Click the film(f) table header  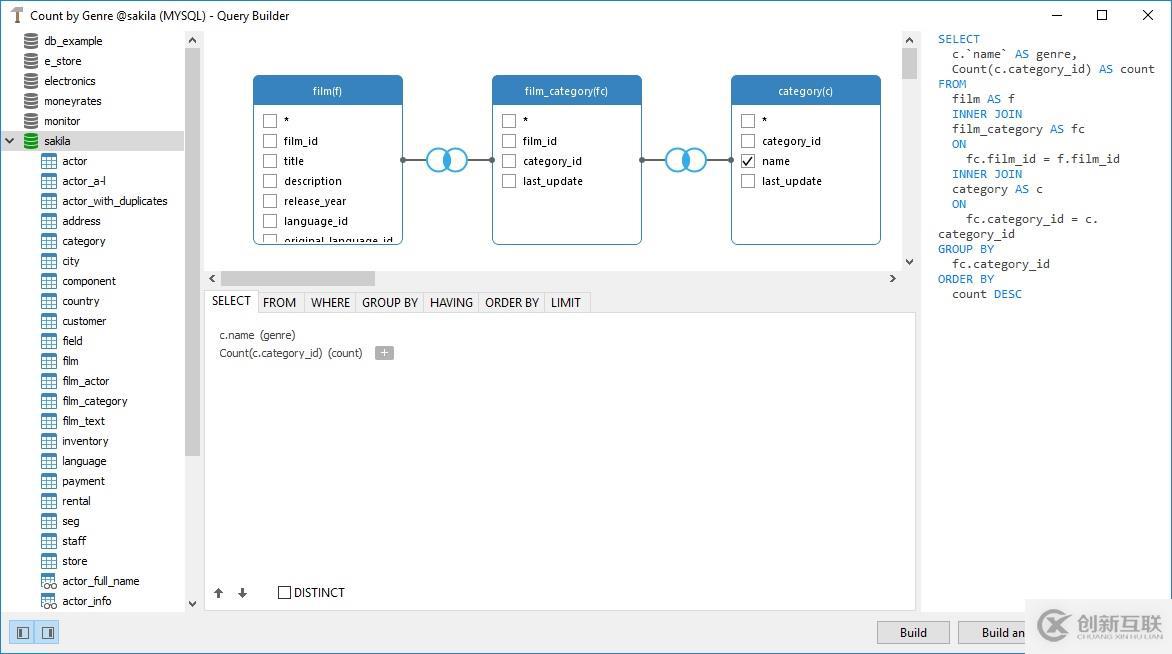tap(327, 90)
